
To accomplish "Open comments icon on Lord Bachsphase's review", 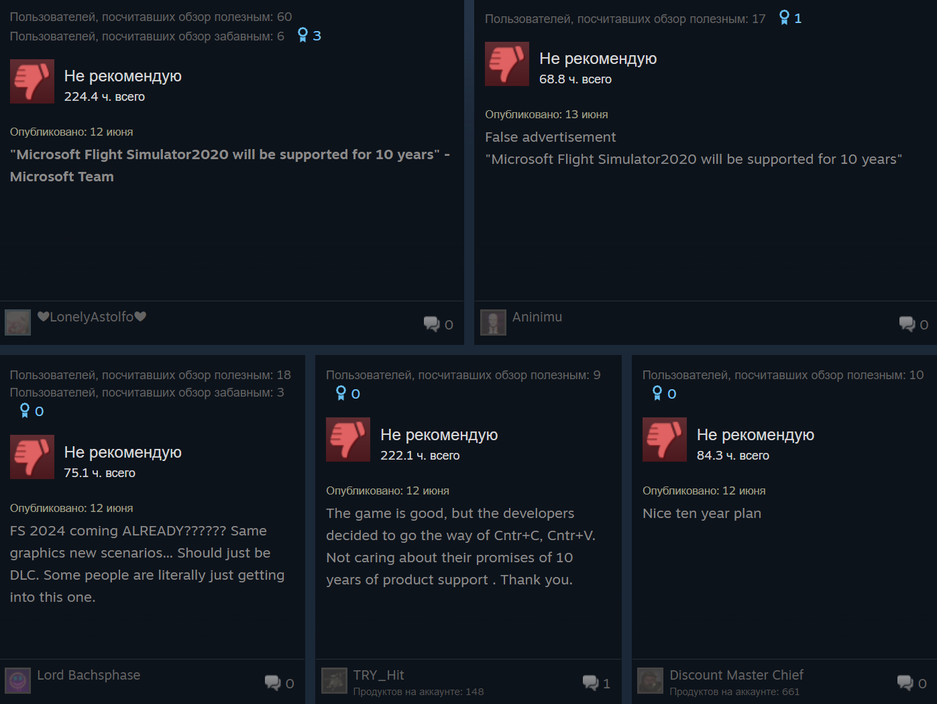I will [272, 682].
